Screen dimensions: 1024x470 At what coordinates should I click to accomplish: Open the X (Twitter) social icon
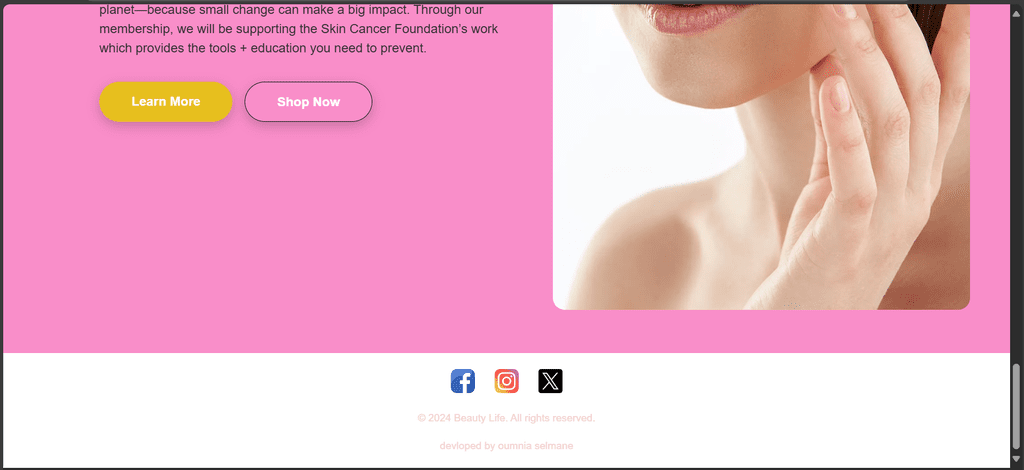(550, 381)
